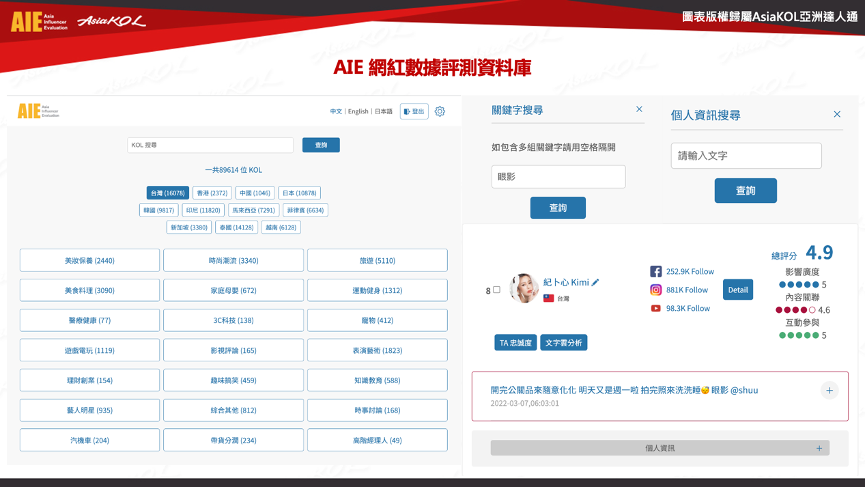Choose the 影視評論 (165) category
This screenshot has height=487, width=866.
click(234, 350)
